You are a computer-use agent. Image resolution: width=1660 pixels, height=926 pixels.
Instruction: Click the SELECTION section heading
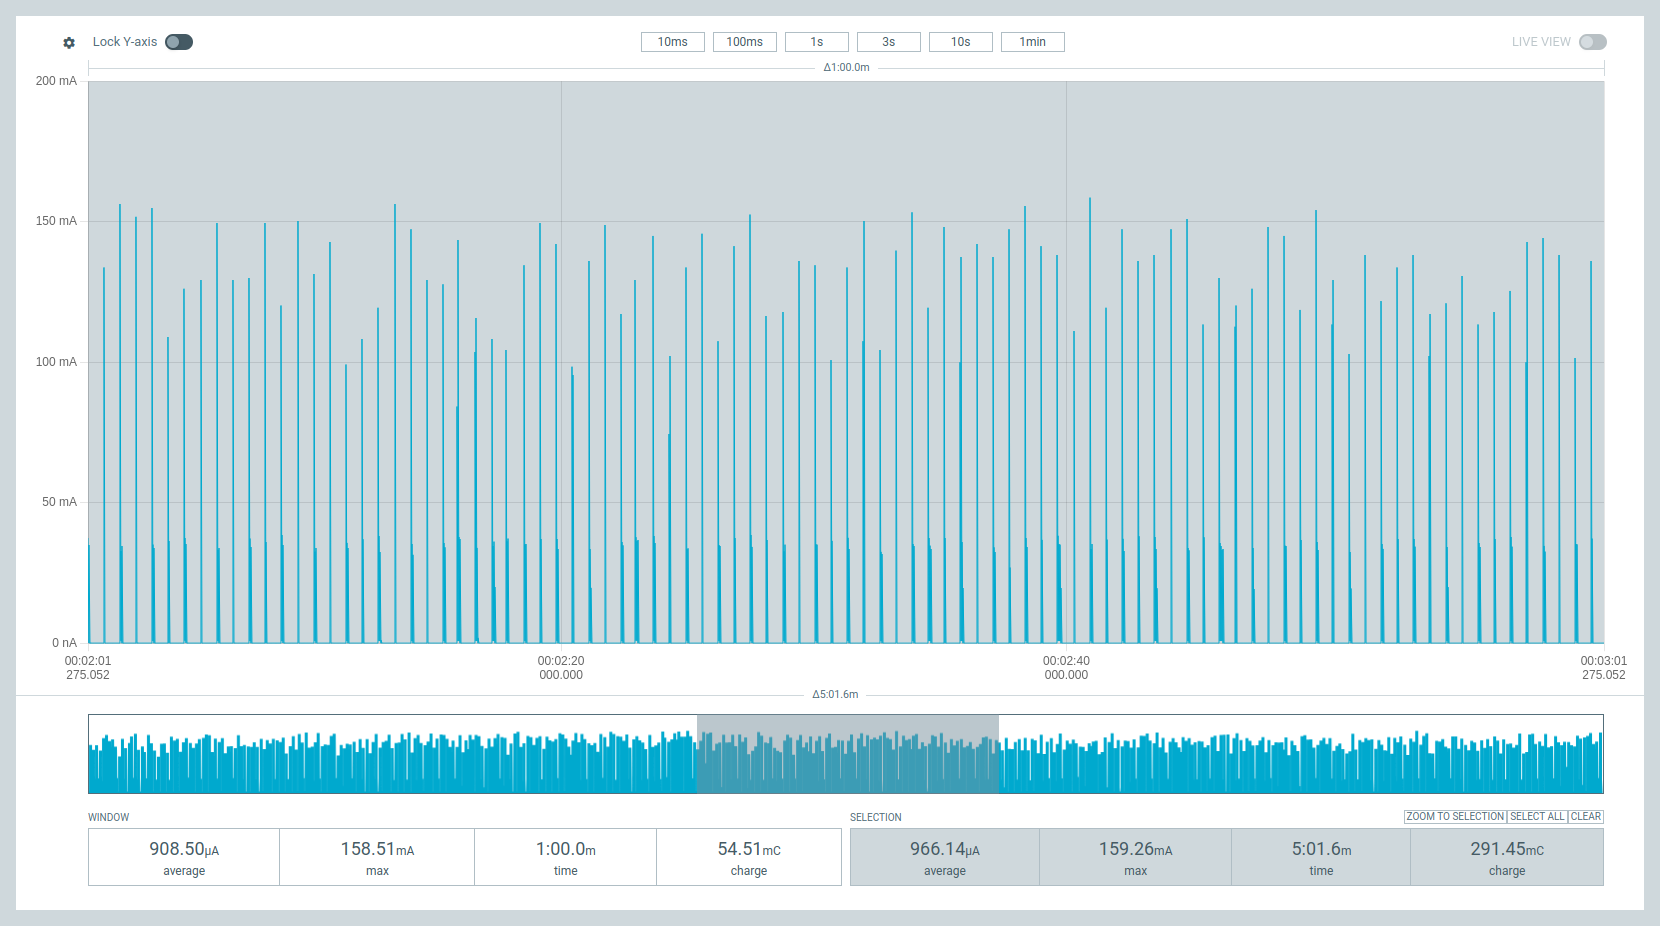[x=876, y=817]
